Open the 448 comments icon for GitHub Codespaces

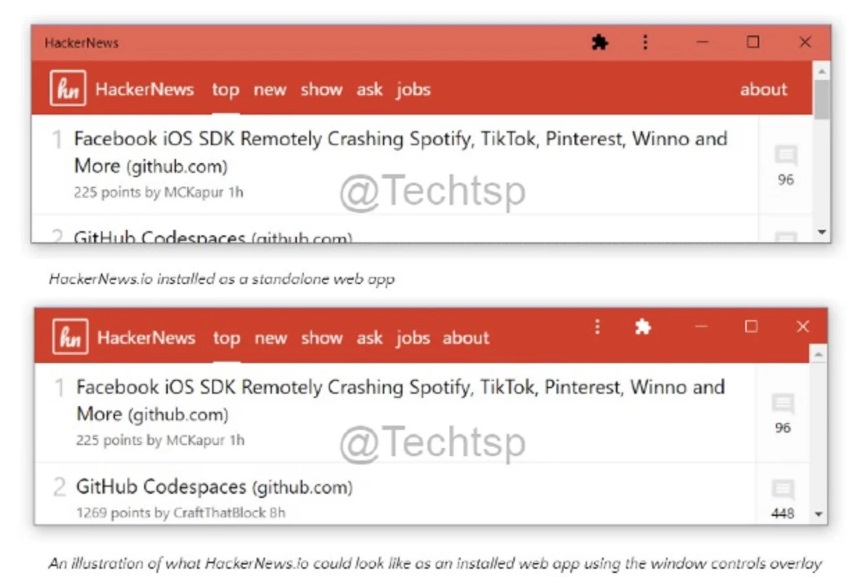pyautogui.click(x=783, y=491)
